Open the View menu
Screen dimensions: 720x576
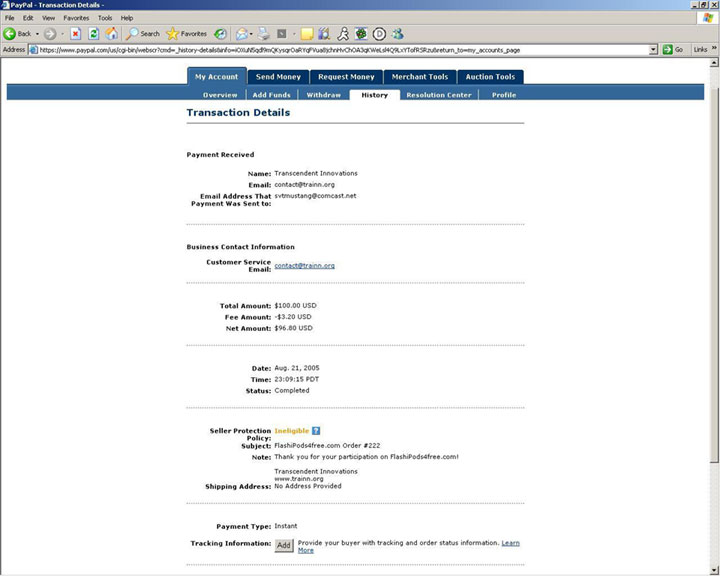[x=48, y=18]
